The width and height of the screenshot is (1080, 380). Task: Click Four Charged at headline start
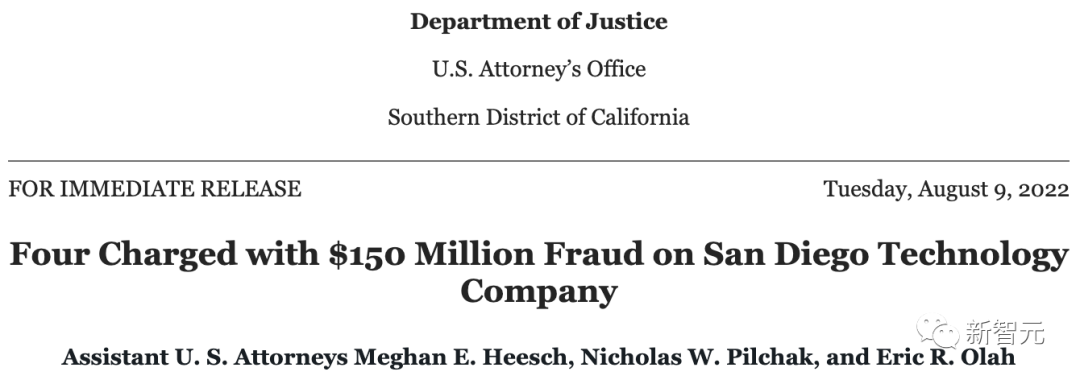tap(123, 255)
